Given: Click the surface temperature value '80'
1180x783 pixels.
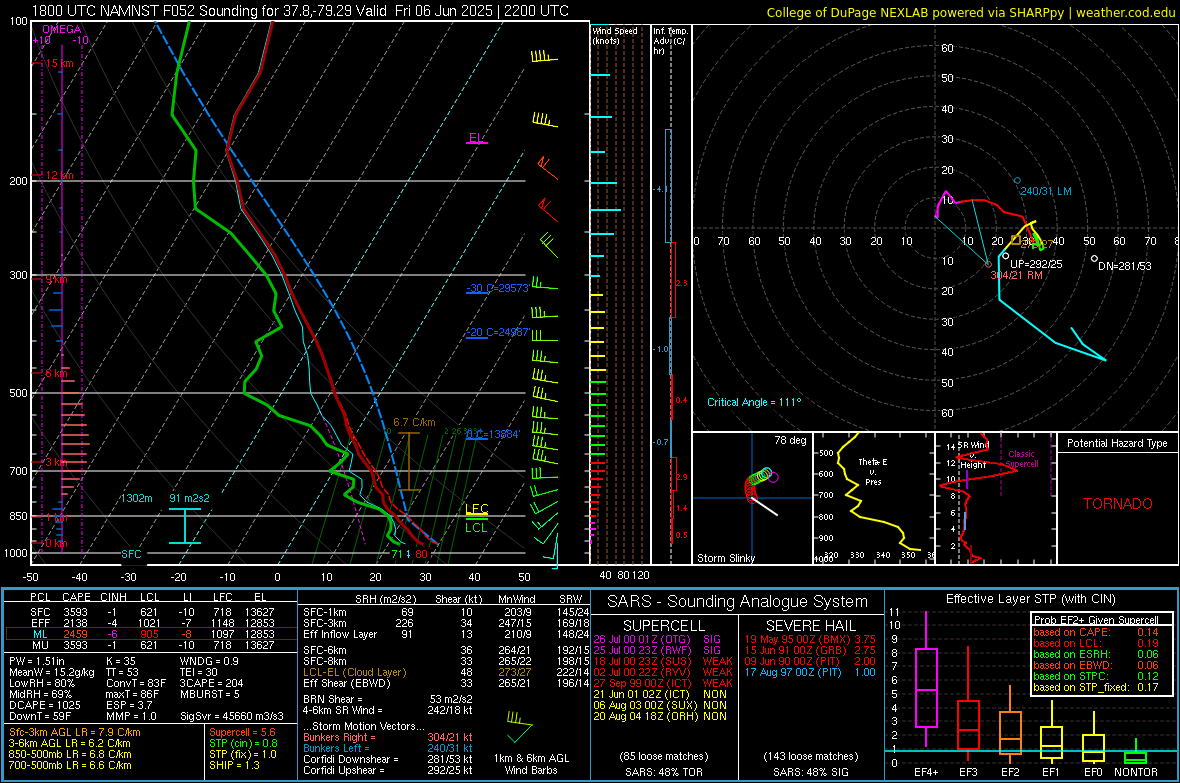Looking at the screenshot, I should click(x=421, y=554).
